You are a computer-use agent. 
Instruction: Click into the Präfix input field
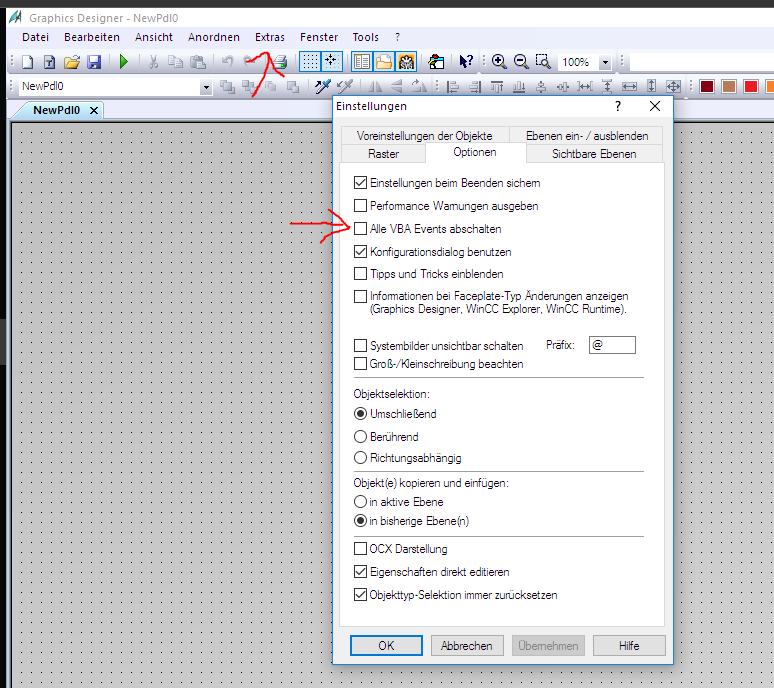point(612,345)
